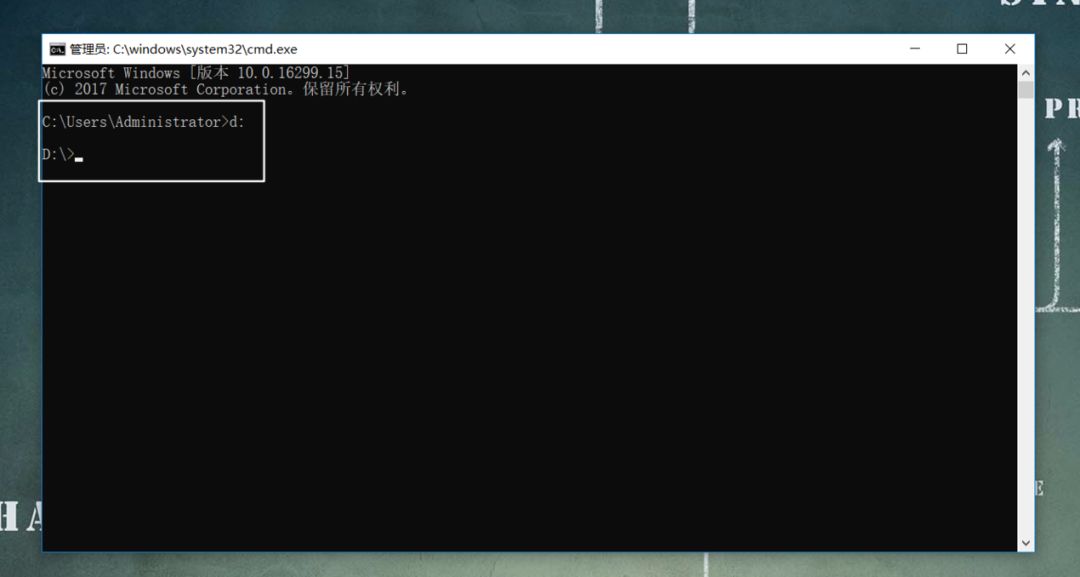This screenshot has height=577, width=1080.
Task: Click the "Microsoft Windows [版本 10.0.16299.15]" line
Action: click(x=196, y=73)
